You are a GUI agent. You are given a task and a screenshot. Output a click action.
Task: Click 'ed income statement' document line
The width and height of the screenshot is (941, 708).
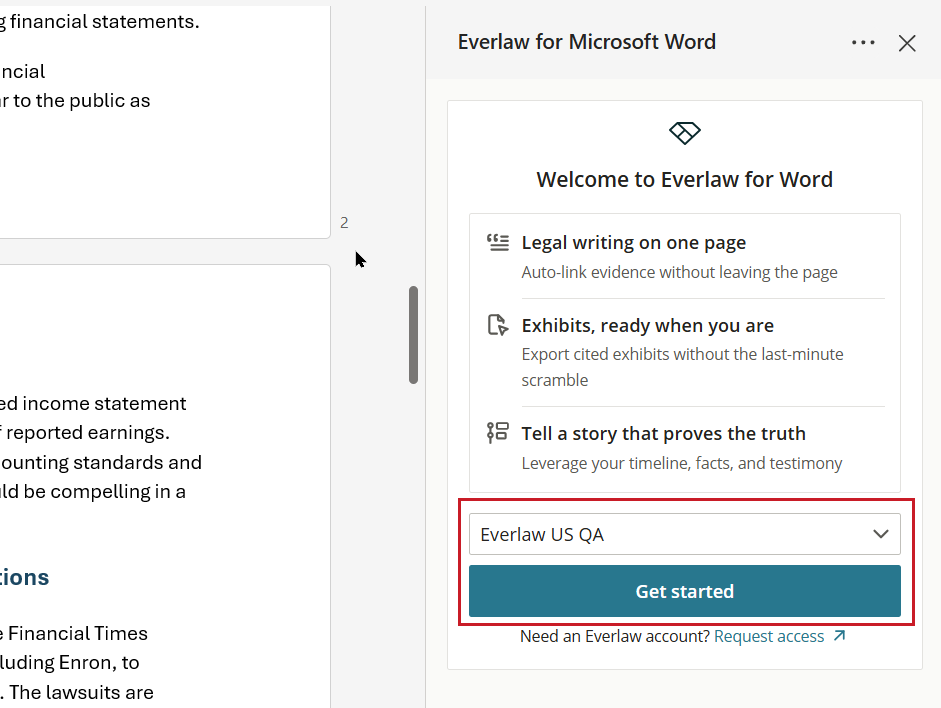[x=93, y=404]
